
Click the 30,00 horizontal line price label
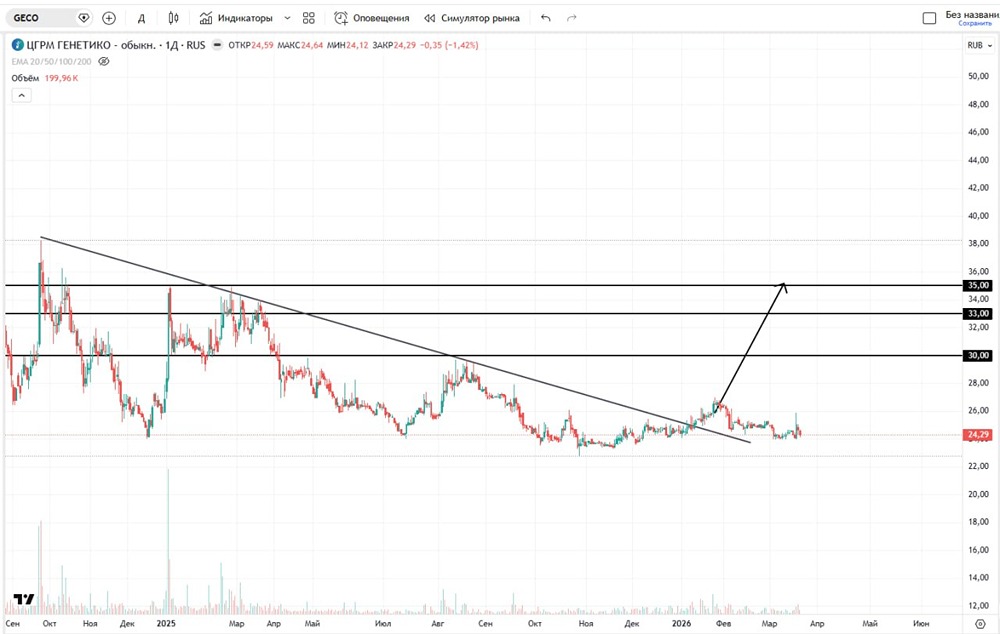[977, 355]
